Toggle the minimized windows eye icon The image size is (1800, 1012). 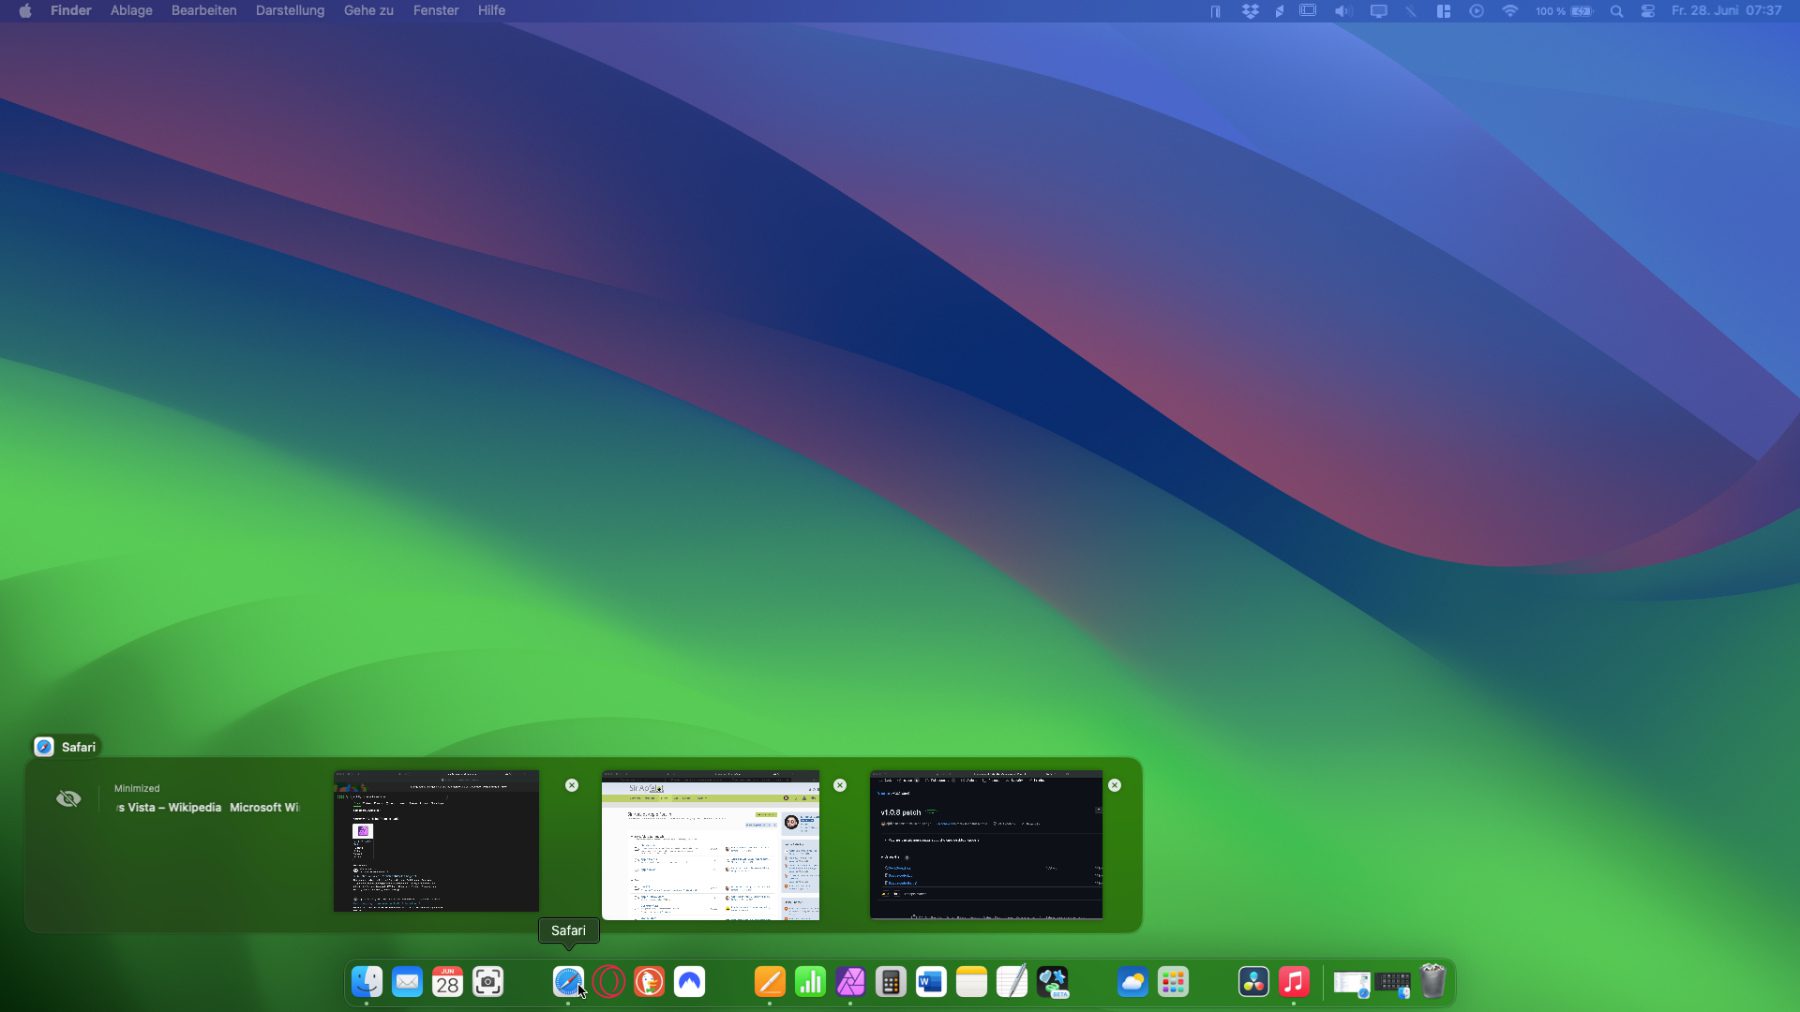[69, 799]
